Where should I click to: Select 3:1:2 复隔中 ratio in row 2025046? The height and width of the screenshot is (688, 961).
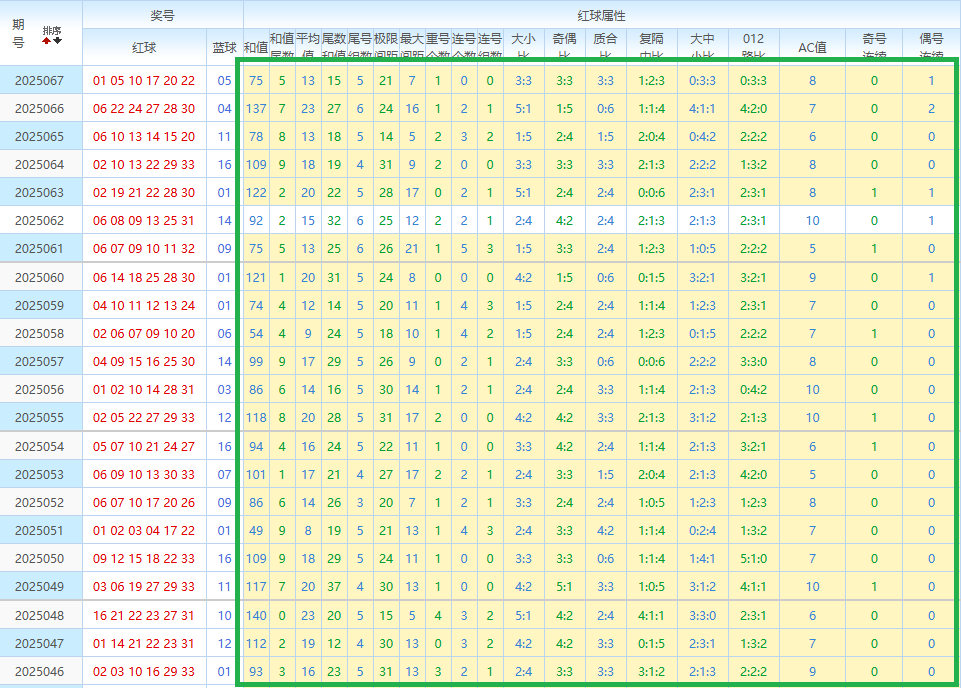click(x=651, y=671)
